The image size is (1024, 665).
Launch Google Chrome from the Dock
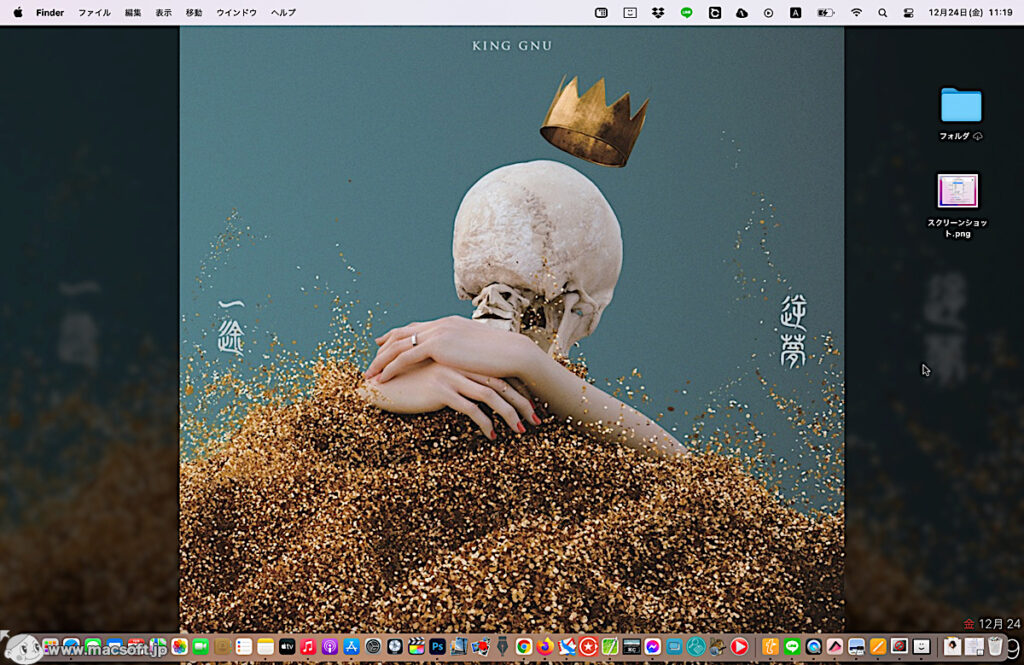(x=524, y=647)
